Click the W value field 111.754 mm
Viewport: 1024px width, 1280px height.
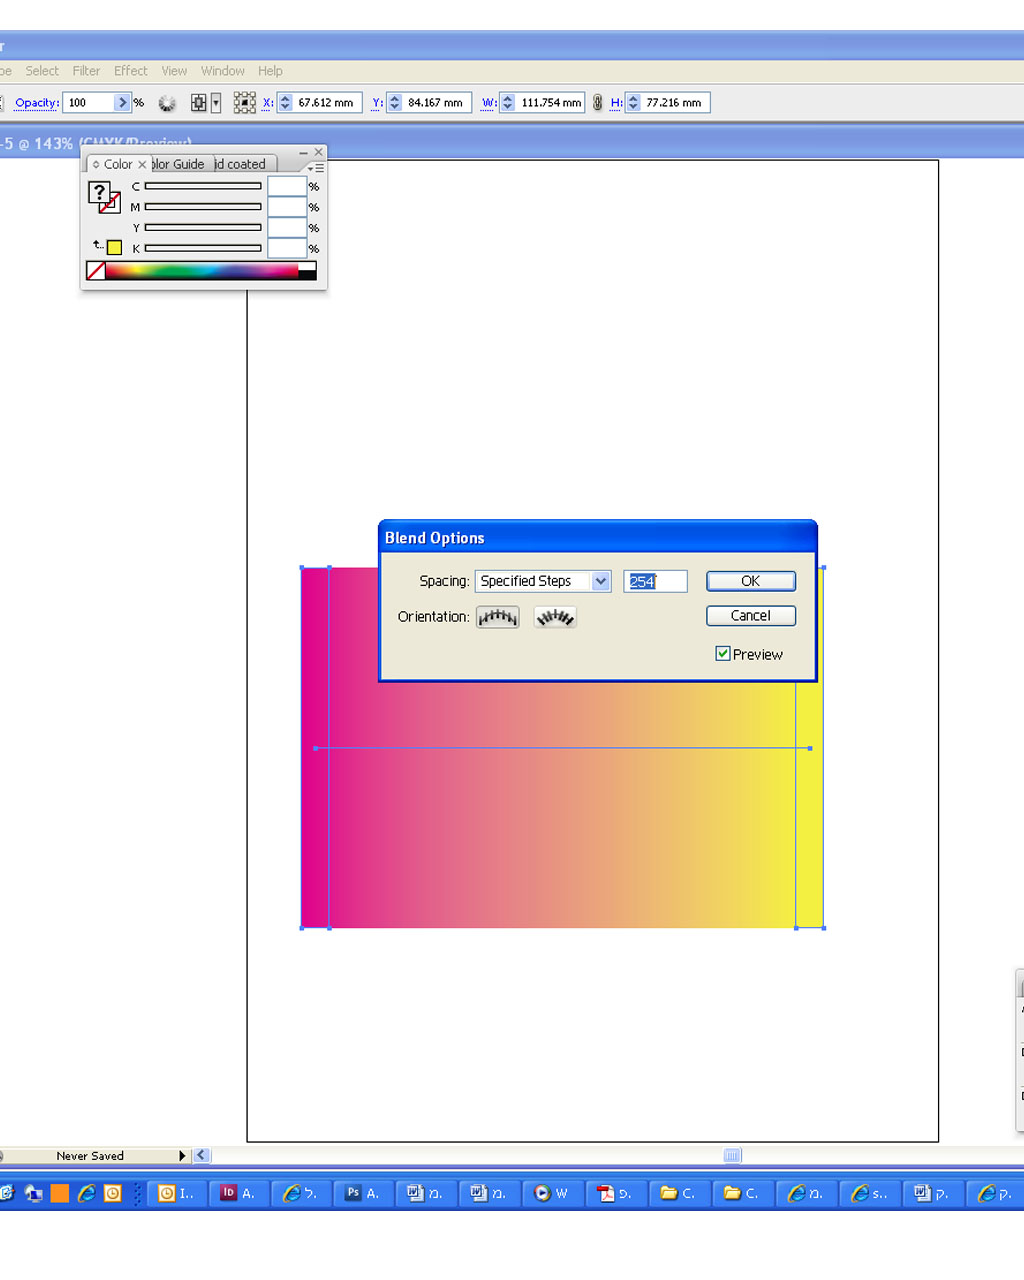click(x=550, y=103)
